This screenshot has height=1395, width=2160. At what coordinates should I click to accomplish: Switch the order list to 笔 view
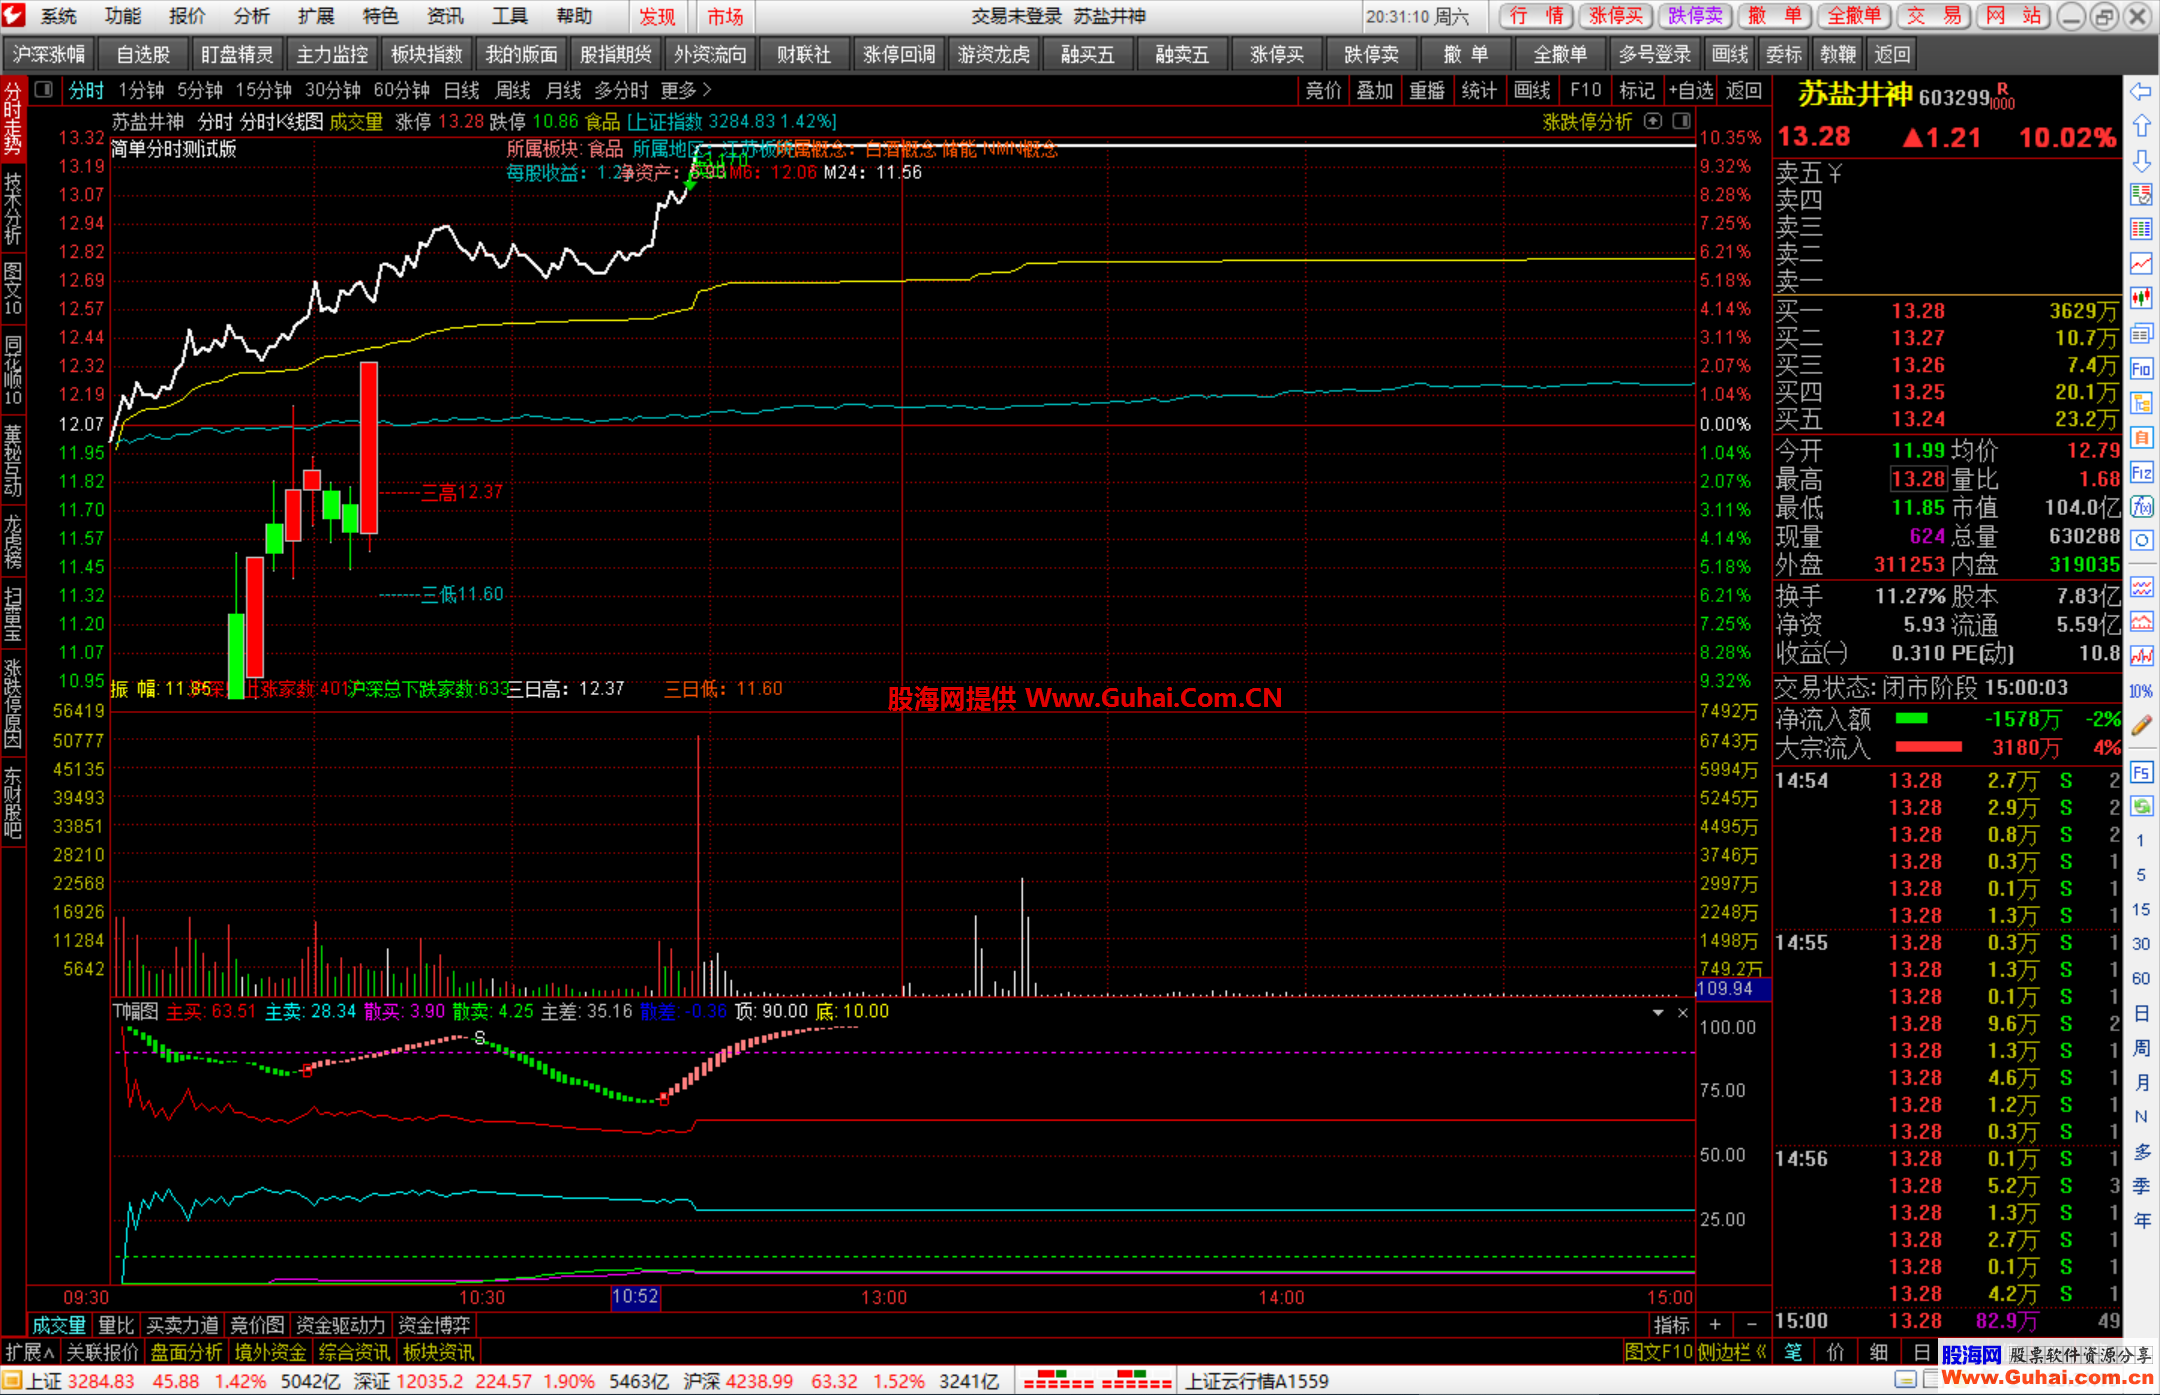[x=1793, y=1352]
